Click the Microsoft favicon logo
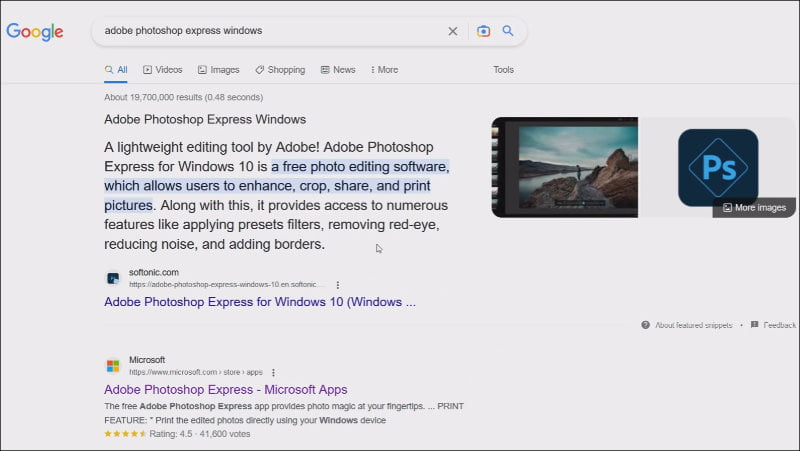800x451 pixels. (113, 366)
